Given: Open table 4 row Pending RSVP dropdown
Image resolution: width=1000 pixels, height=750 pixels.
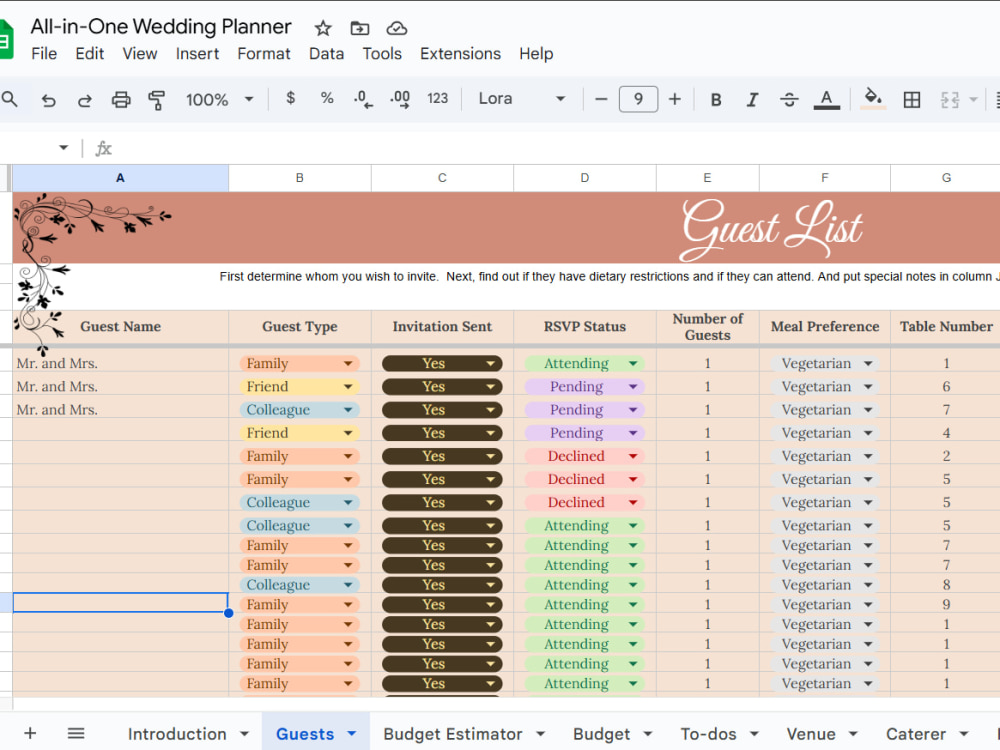Looking at the screenshot, I should (x=633, y=433).
